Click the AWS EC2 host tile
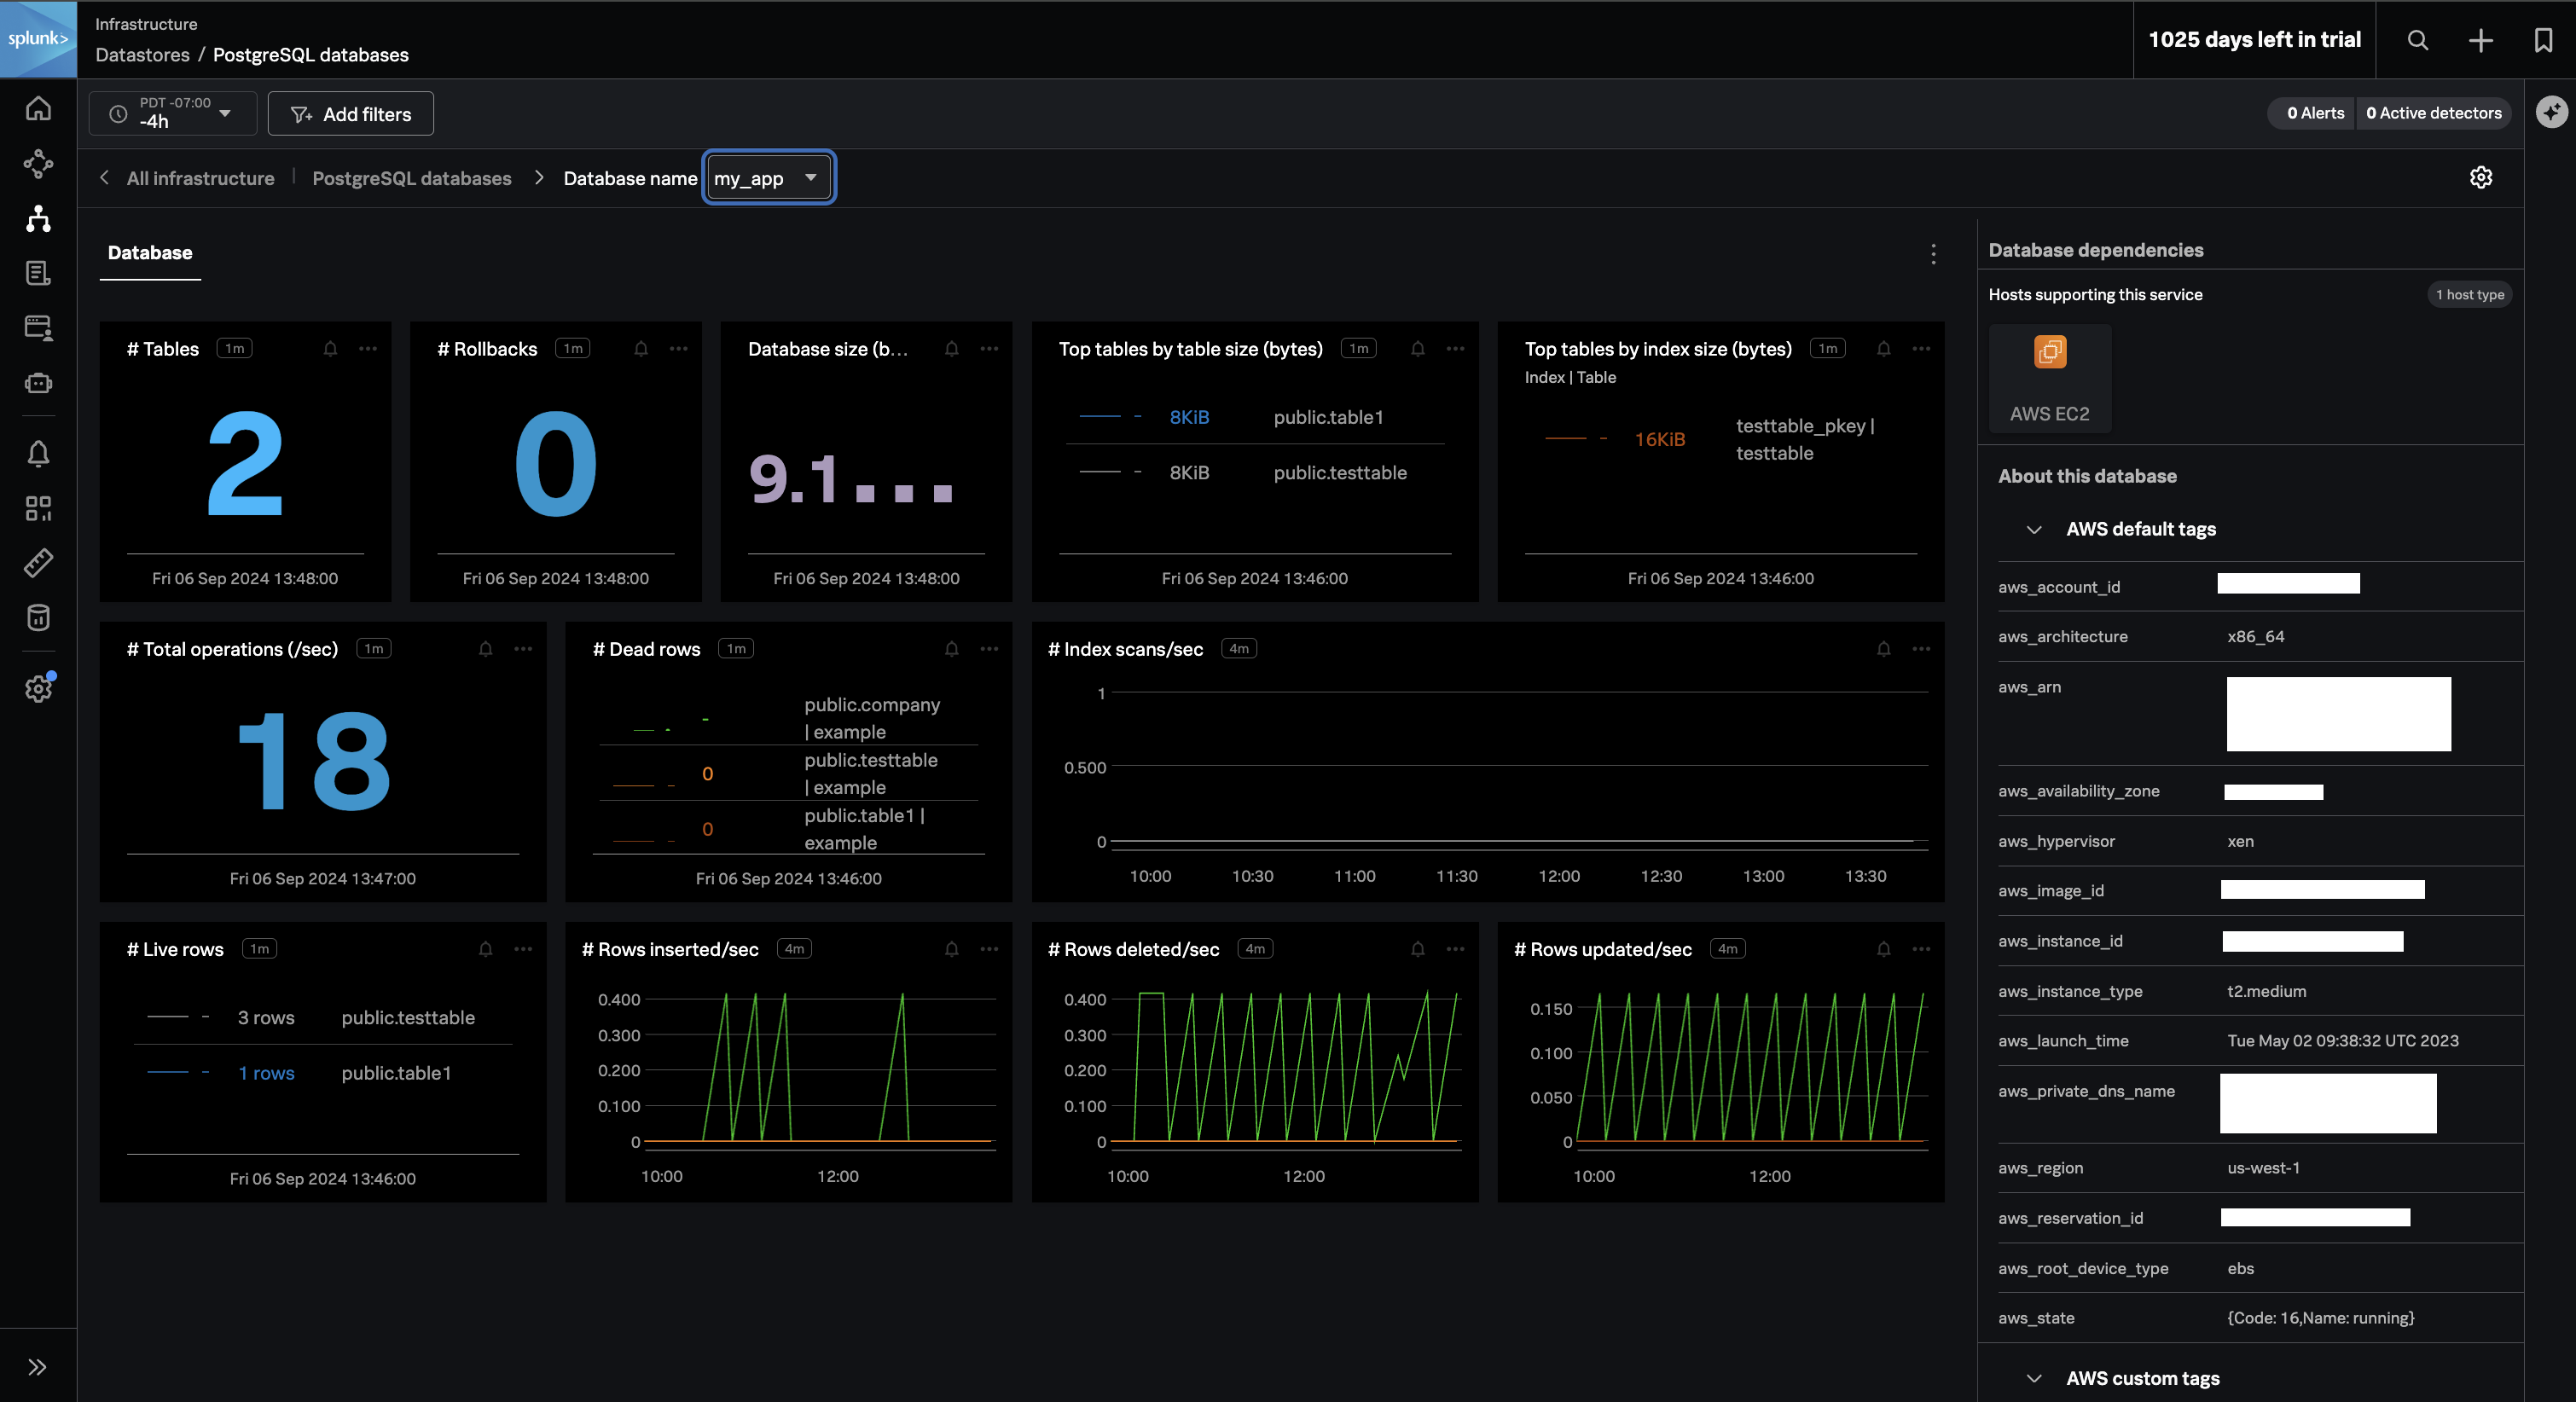This screenshot has height=1402, width=2576. (2049, 378)
